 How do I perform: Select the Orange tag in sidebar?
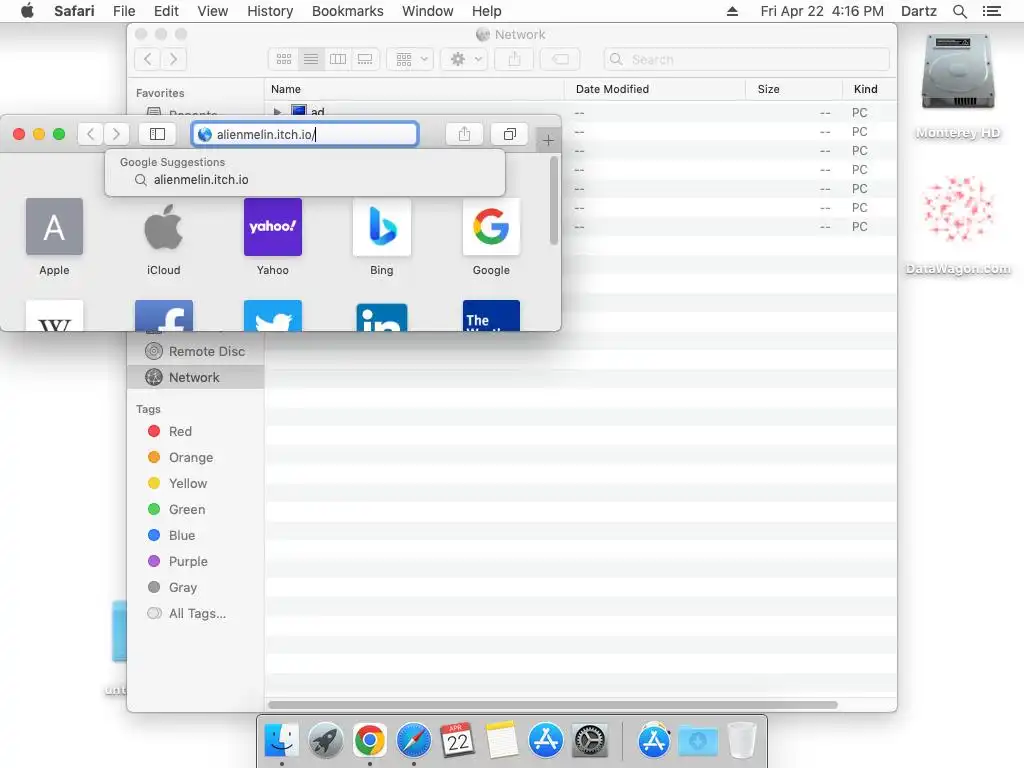(x=195, y=458)
